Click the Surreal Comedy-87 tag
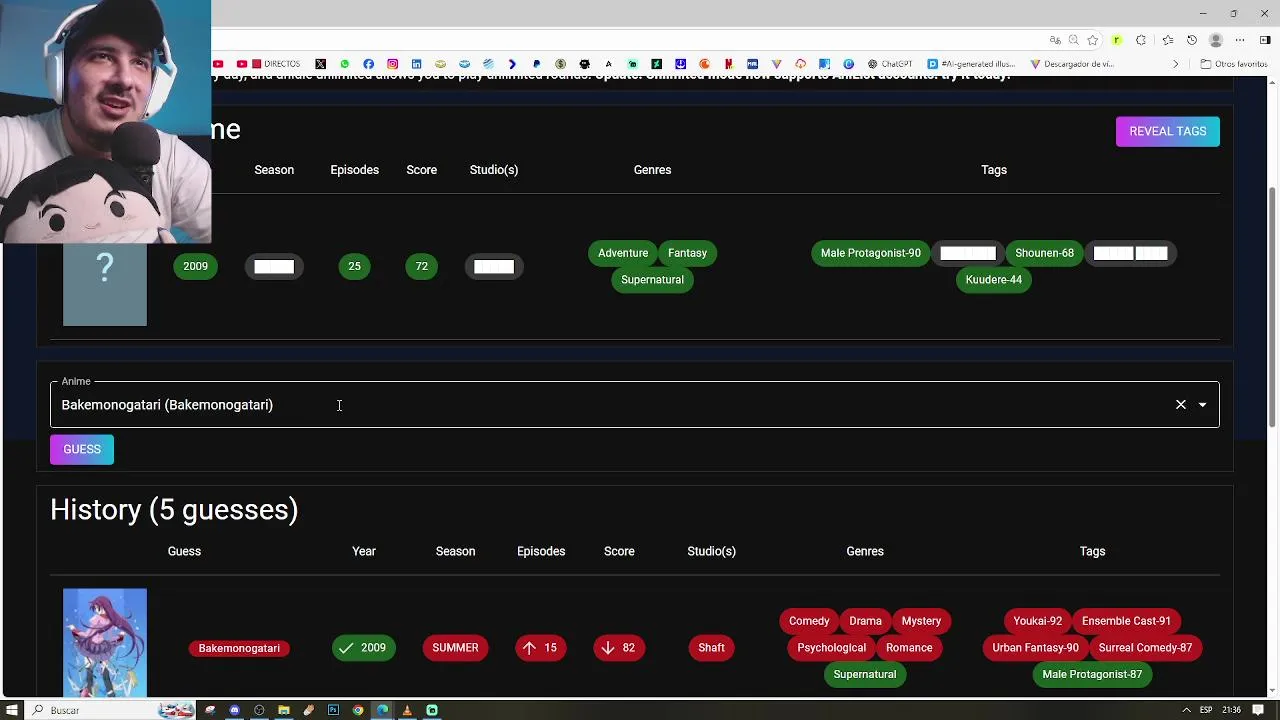 pos(1145,648)
